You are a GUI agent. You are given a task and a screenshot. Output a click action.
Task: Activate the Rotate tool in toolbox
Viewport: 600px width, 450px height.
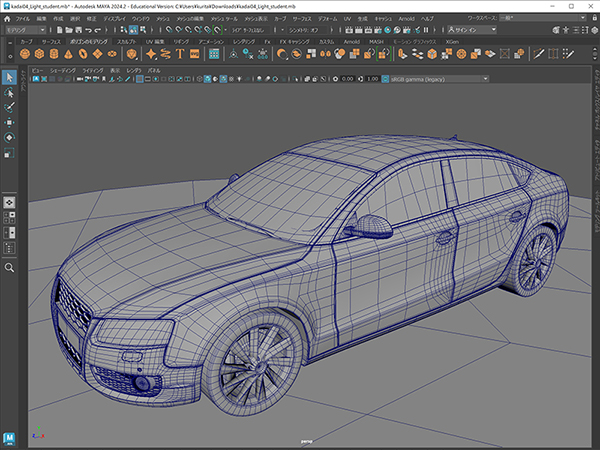point(9,137)
